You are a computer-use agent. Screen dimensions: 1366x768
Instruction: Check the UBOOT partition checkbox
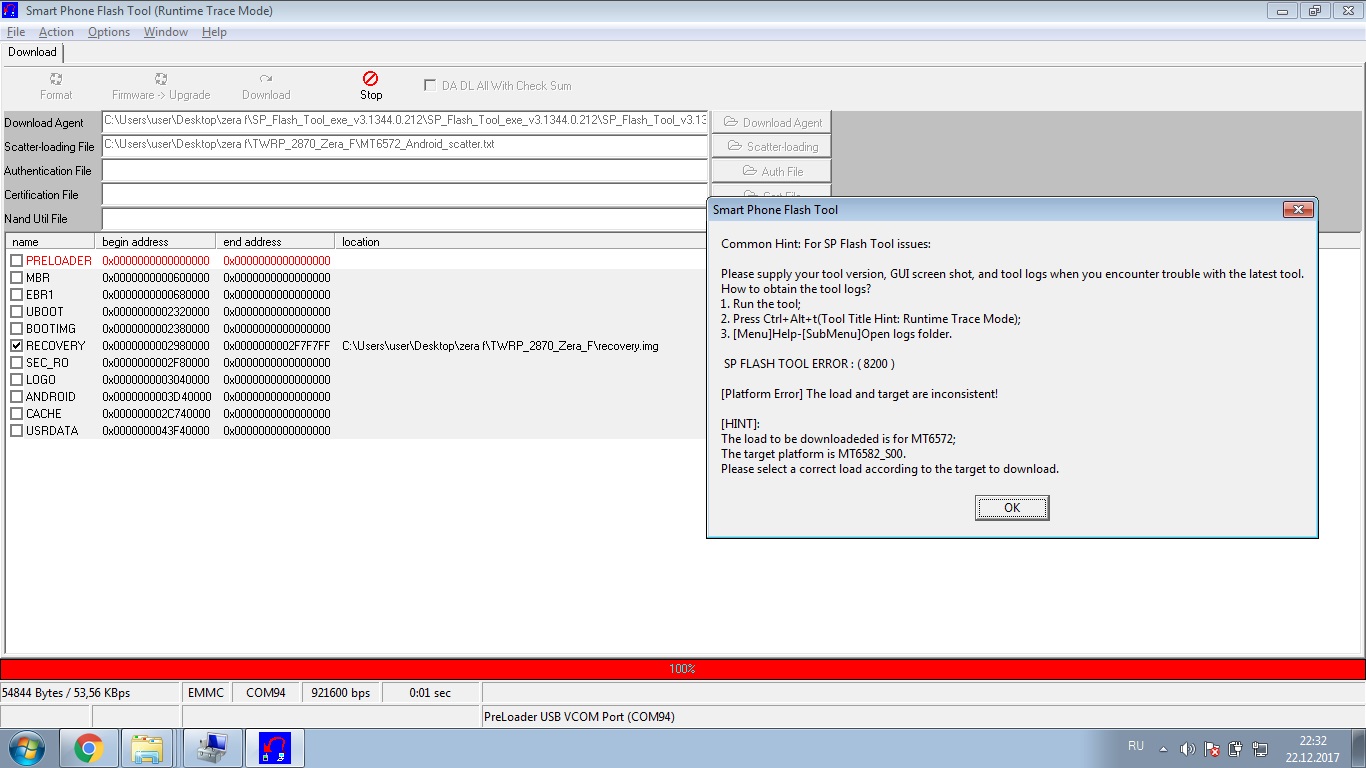[x=16, y=312]
